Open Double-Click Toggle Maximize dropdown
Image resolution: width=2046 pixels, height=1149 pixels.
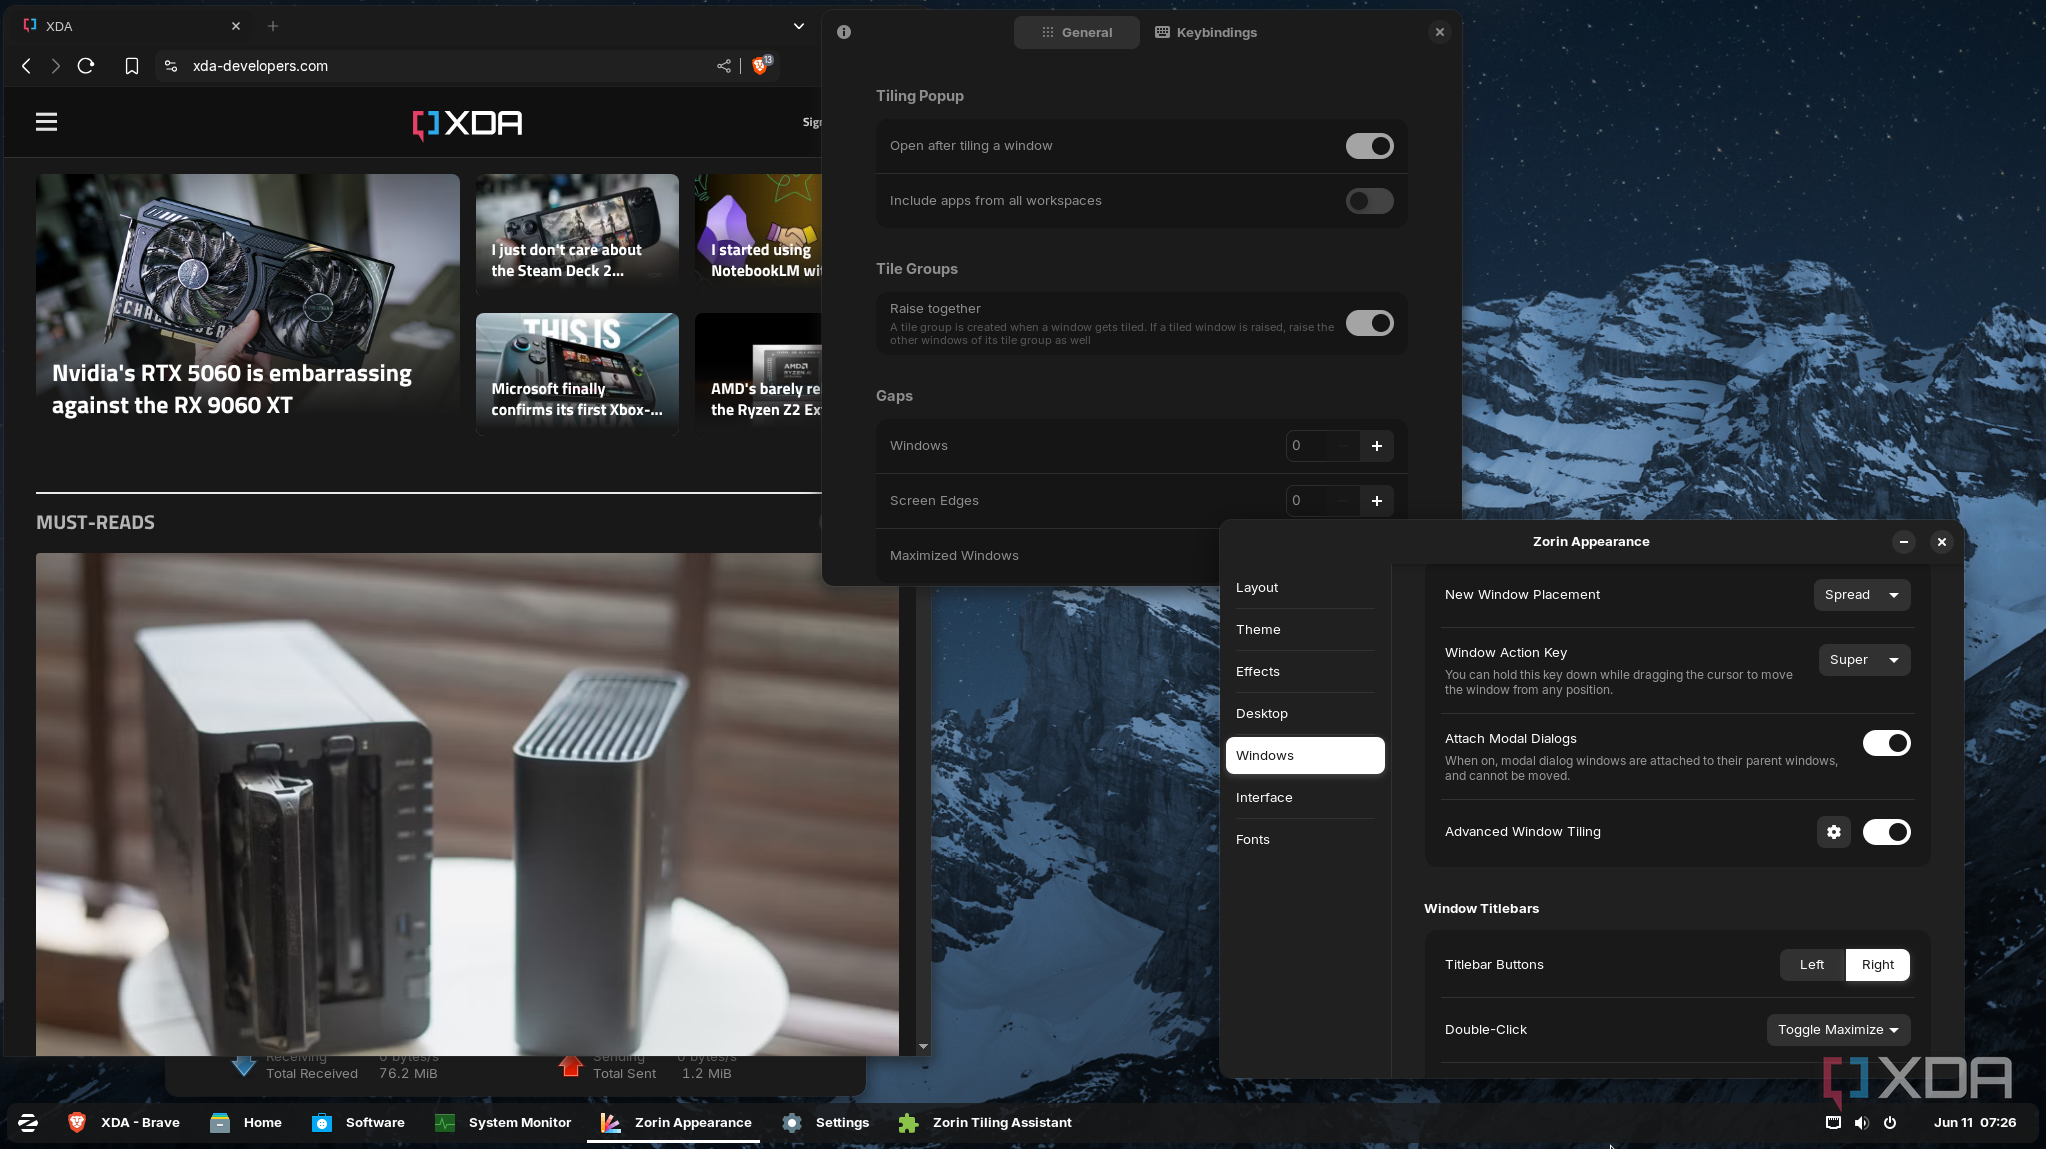(1838, 1030)
